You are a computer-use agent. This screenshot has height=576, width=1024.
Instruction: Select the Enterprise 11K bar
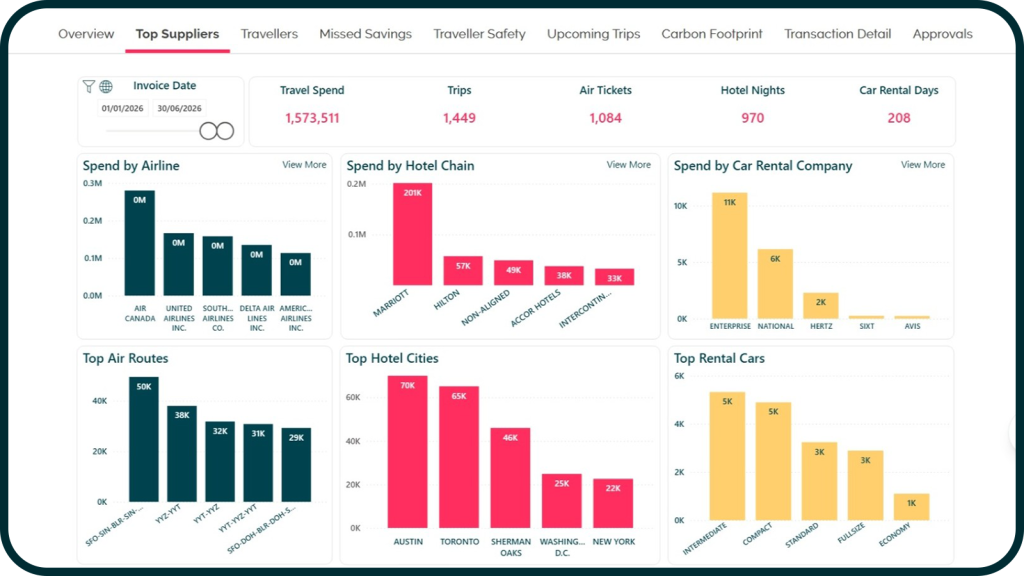[729, 255]
